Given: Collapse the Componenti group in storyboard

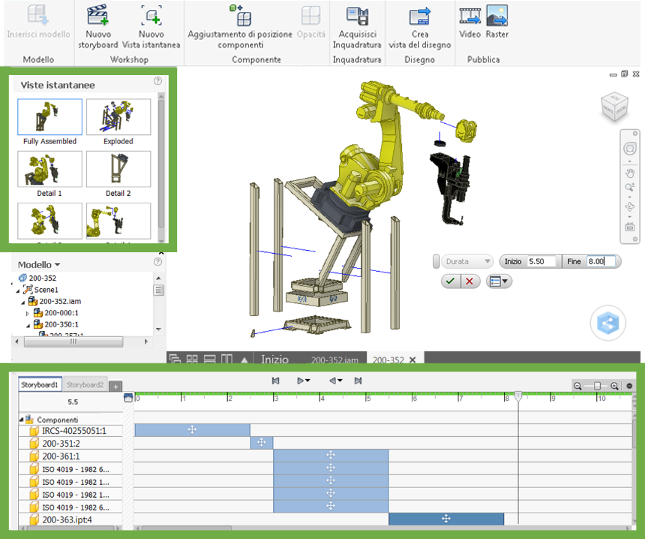Looking at the screenshot, I should pos(21,420).
